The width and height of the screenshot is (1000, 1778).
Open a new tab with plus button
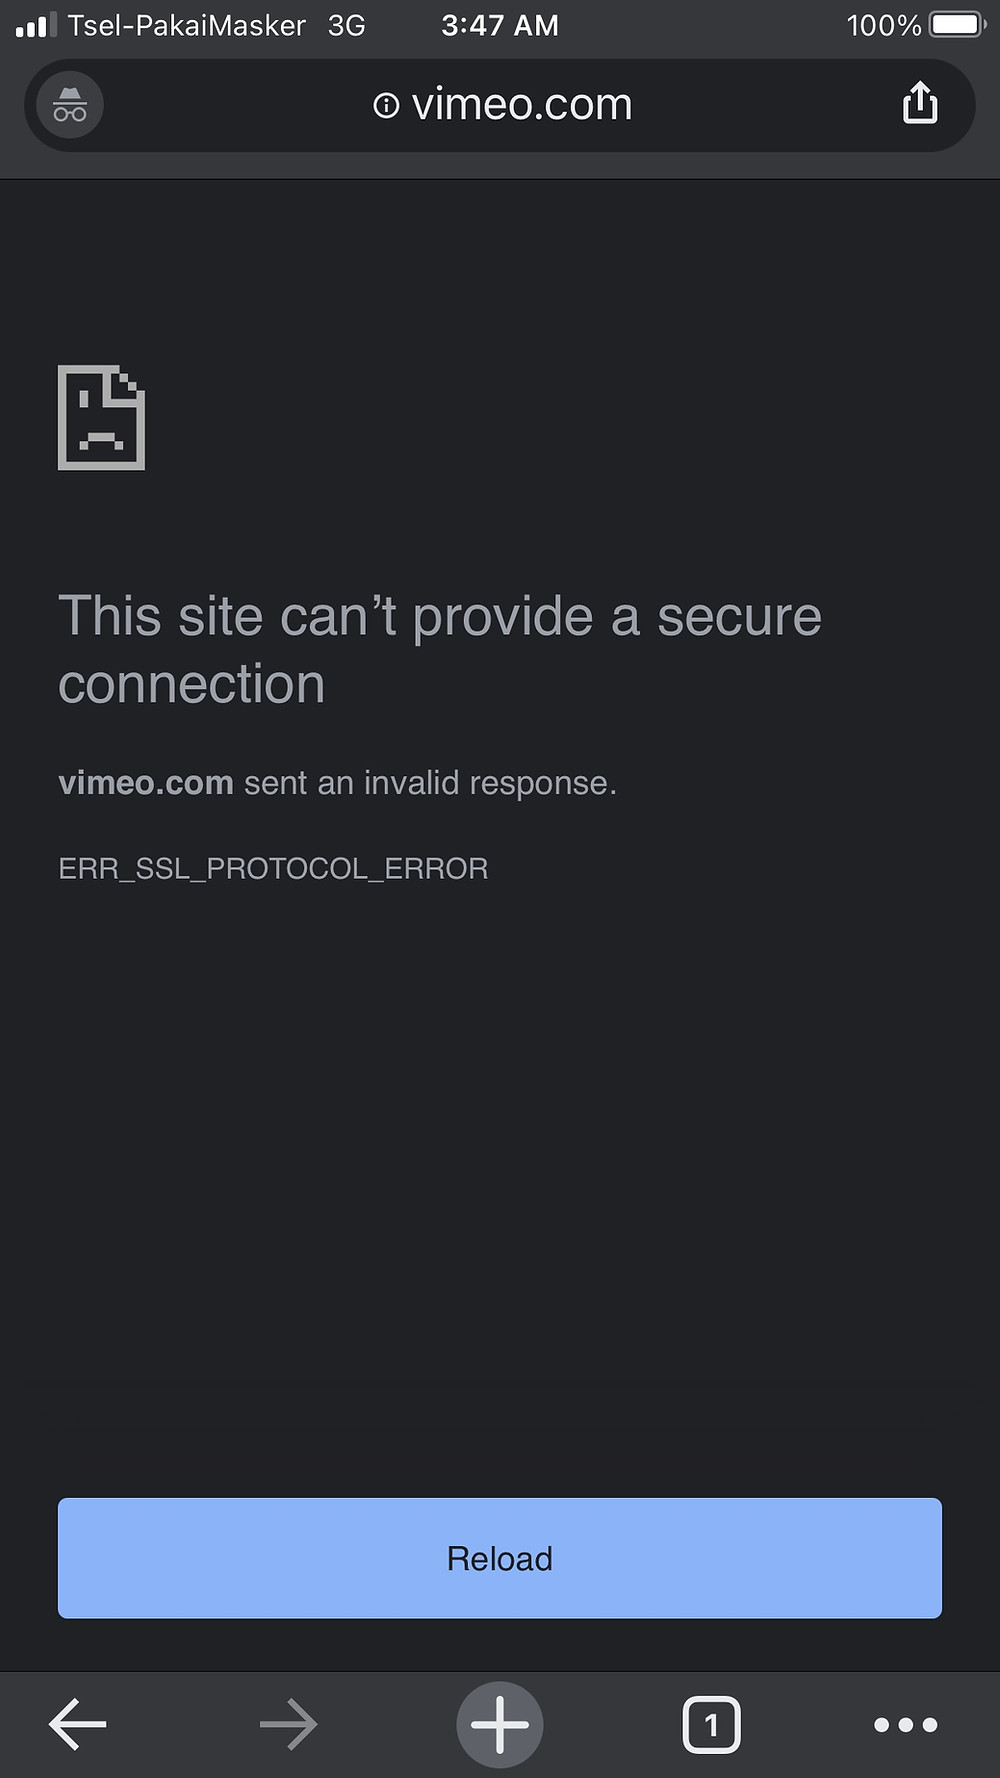click(x=500, y=1724)
